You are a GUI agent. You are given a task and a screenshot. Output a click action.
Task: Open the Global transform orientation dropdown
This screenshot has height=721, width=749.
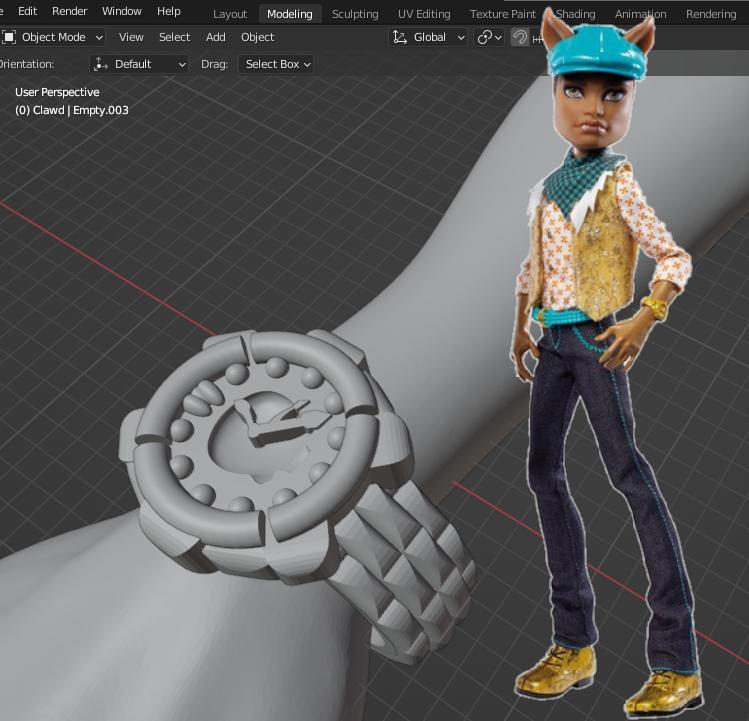point(428,37)
